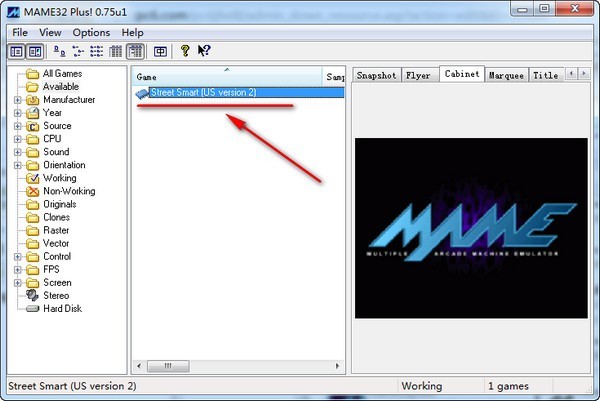Switch to small icons view
This screenshot has width=600, height=401.
[78, 51]
